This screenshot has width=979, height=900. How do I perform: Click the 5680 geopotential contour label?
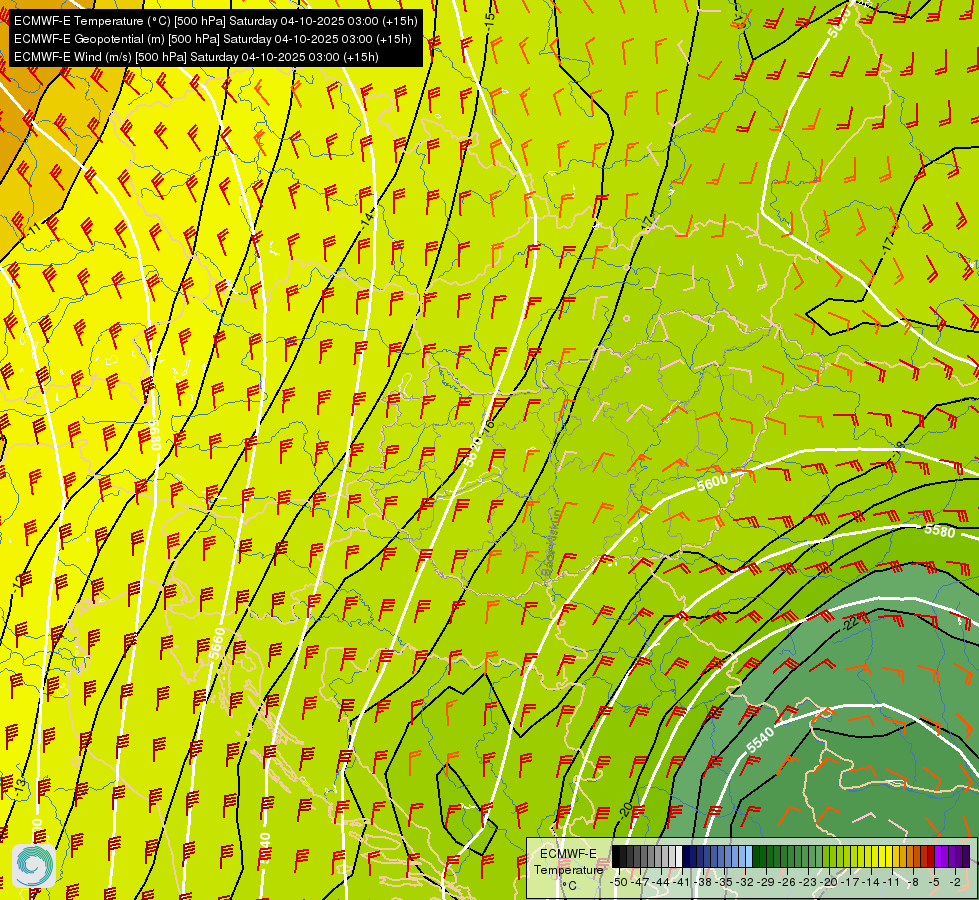point(155,434)
